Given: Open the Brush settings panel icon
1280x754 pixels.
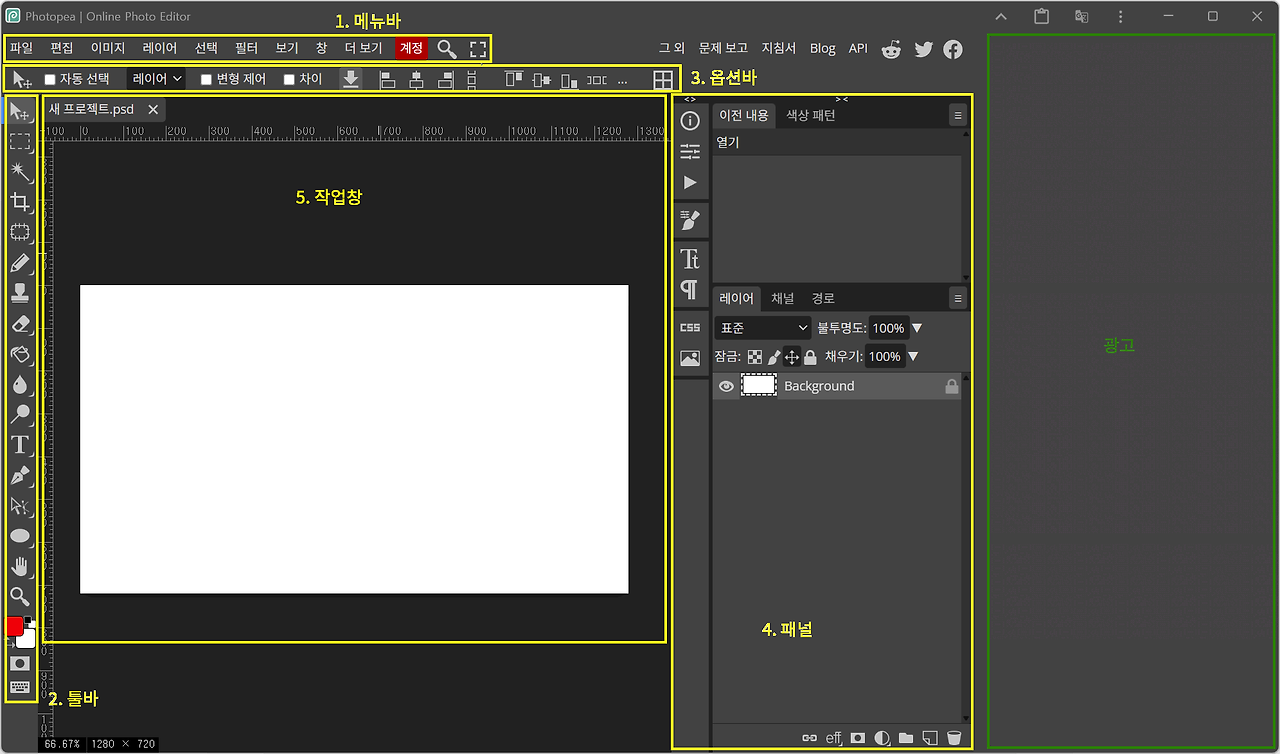Looking at the screenshot, I should [690, 219].
